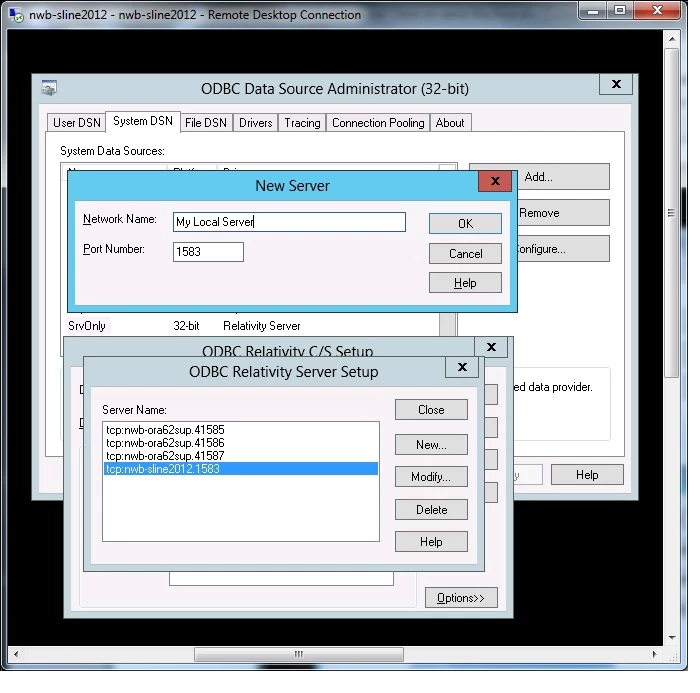Click the Relativity Server driver cell

262,326
